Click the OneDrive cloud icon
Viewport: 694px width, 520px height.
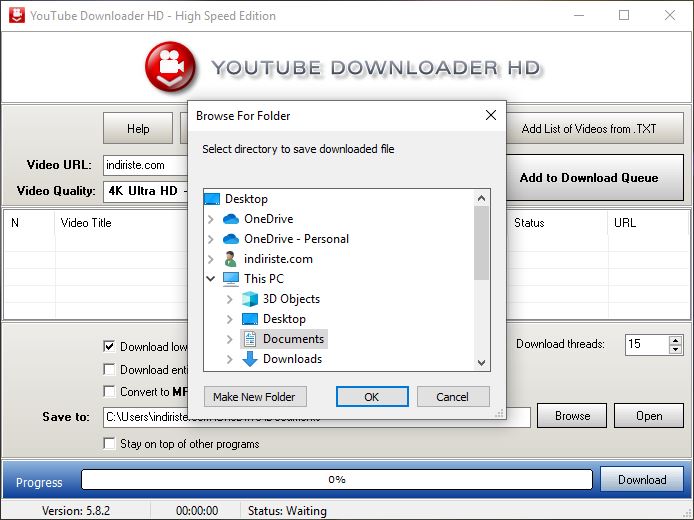pos(231,219)
